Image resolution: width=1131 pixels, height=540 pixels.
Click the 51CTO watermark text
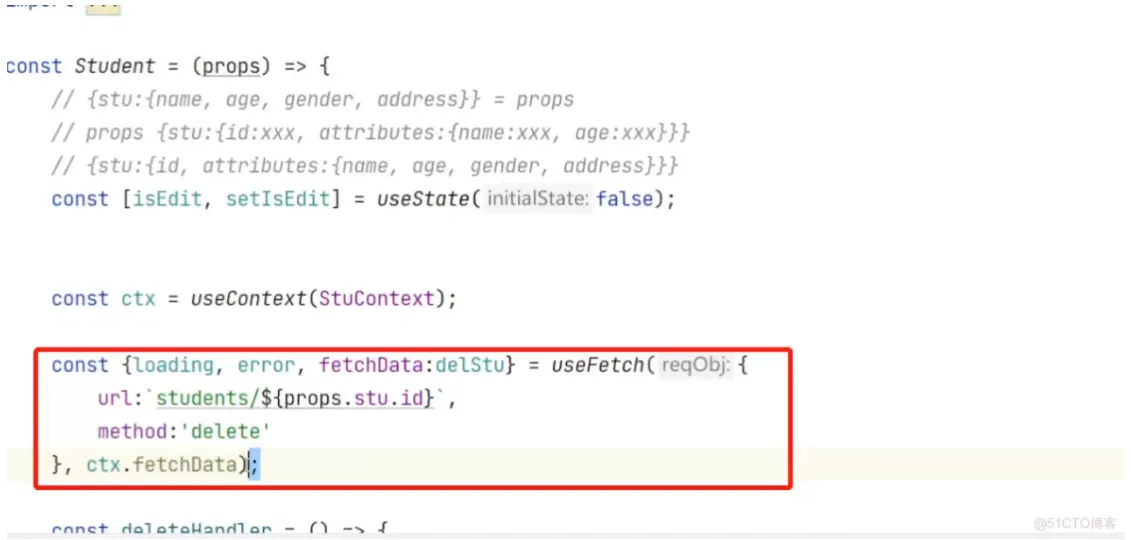coord(1075,522)
